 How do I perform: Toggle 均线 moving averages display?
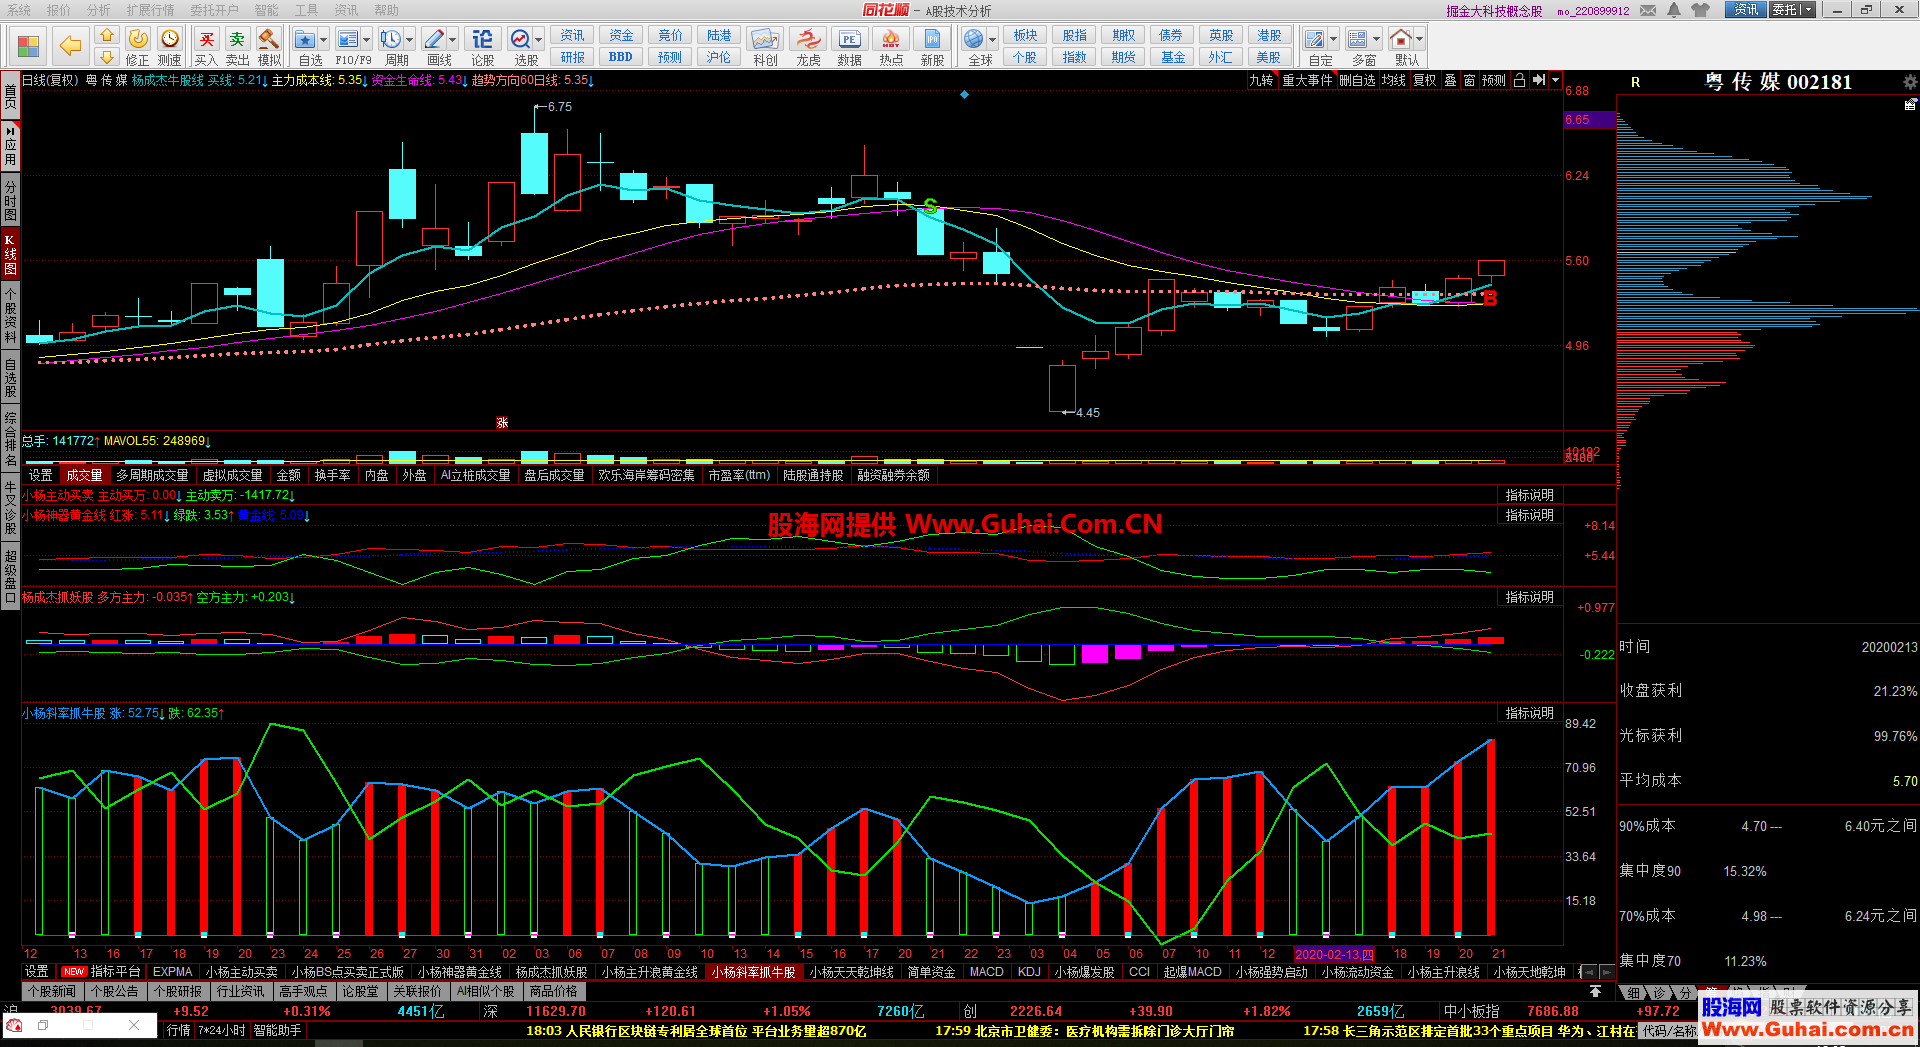pos(1394,80)
